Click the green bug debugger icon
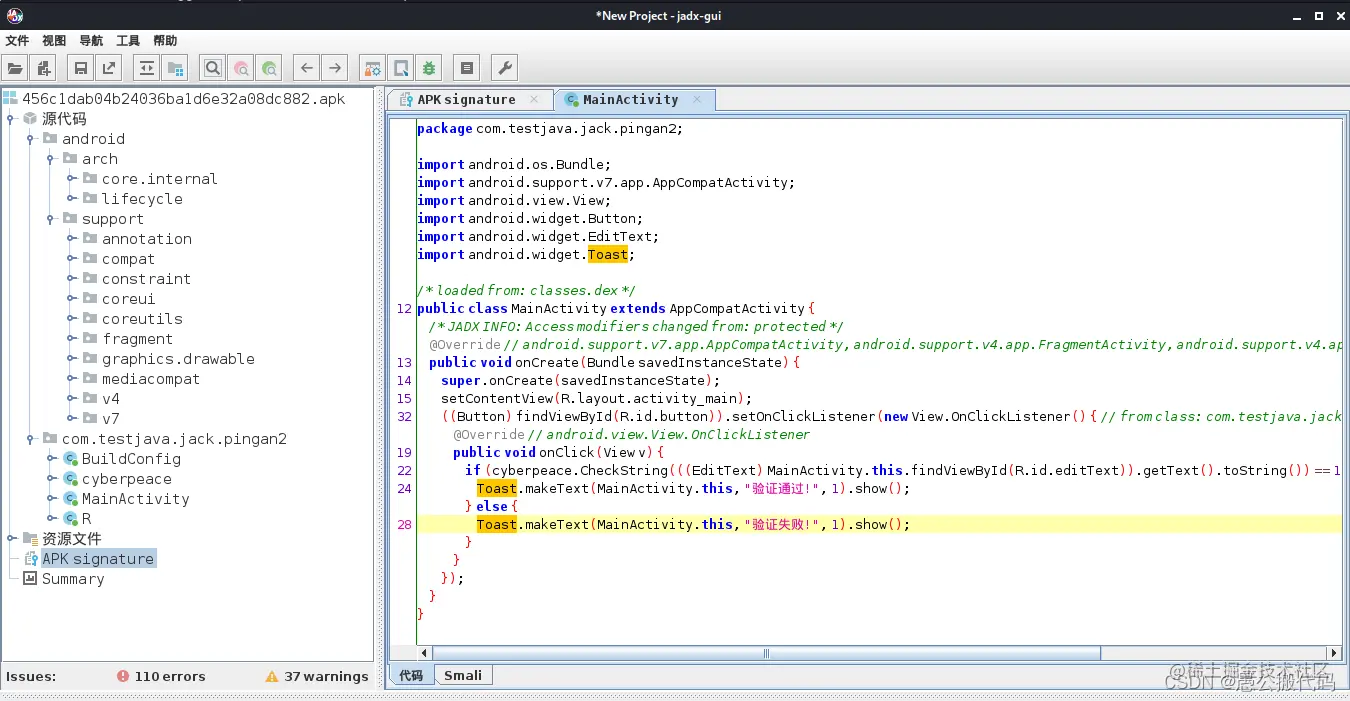The width and height of the screenshot is (1350, 701). point(429,68)
